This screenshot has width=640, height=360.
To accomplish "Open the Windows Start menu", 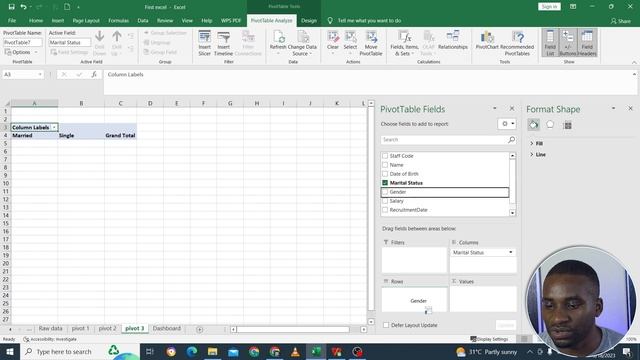I will [10, 351].
